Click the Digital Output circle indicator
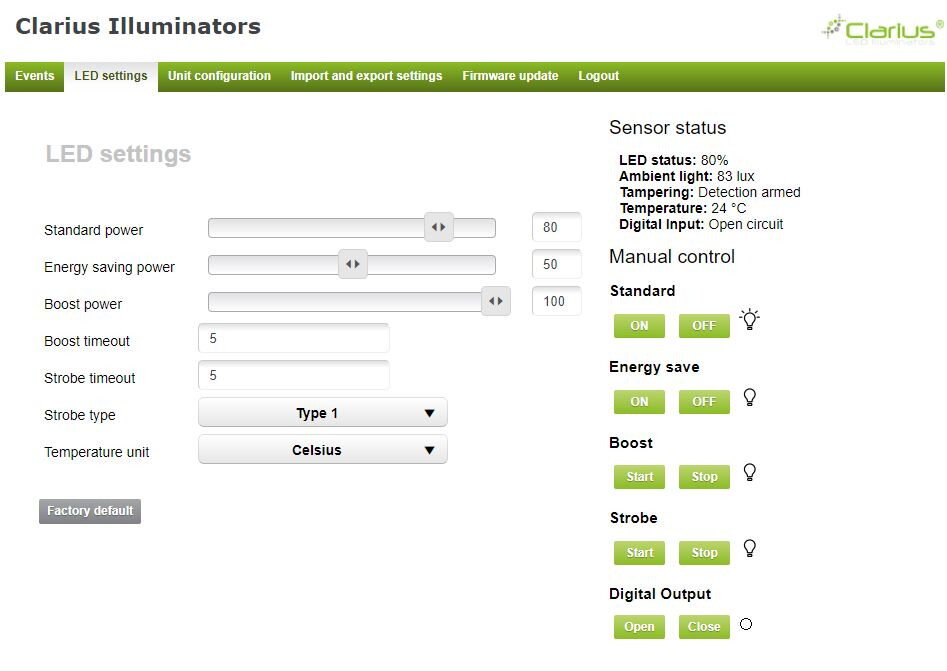The height and width of the screenshot is (671, 947). point(746,624)
